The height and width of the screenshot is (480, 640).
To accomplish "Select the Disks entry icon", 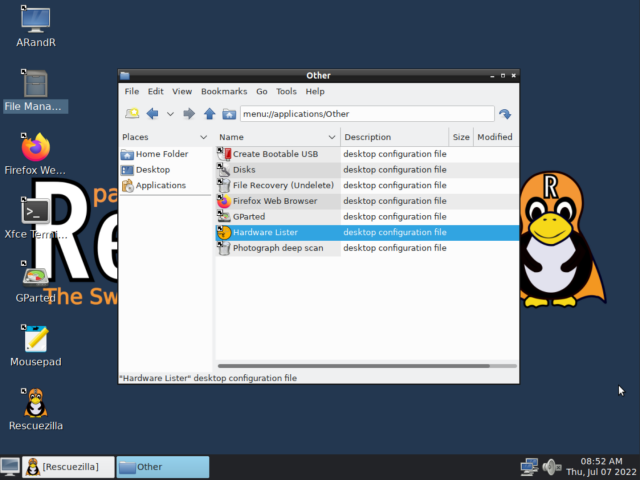I will pyautogui.click(x=224, y=169).
